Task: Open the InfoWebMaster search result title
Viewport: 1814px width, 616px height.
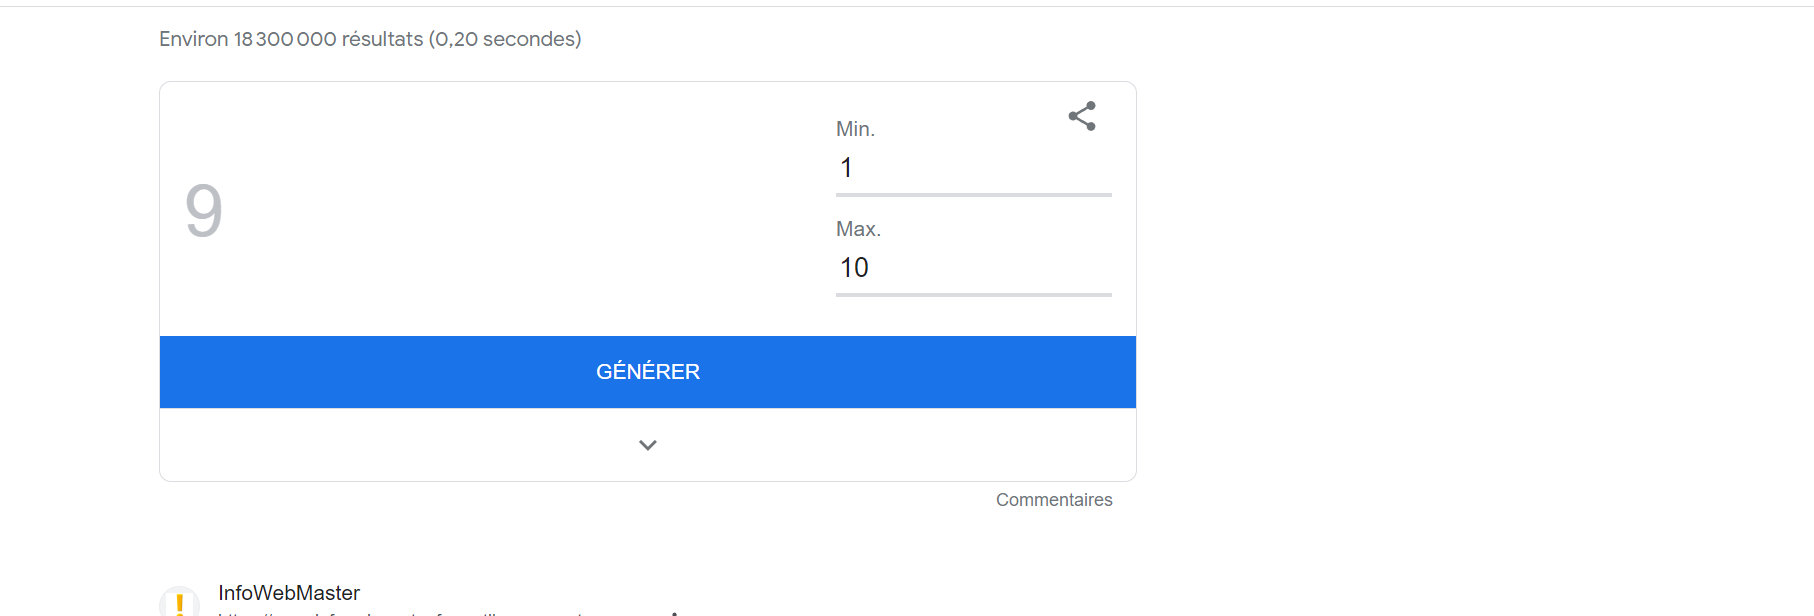Action: pyautogui.click(x=289, y=593)
